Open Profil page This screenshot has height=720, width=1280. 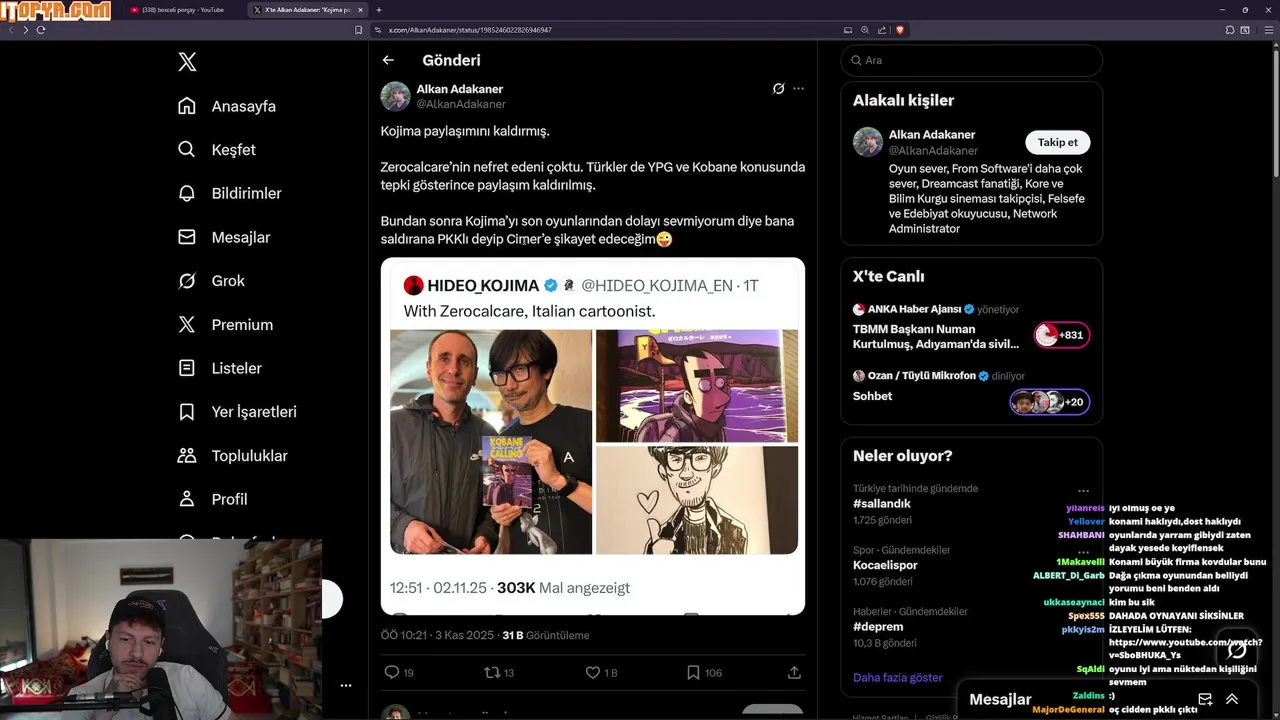coord(213,499)
